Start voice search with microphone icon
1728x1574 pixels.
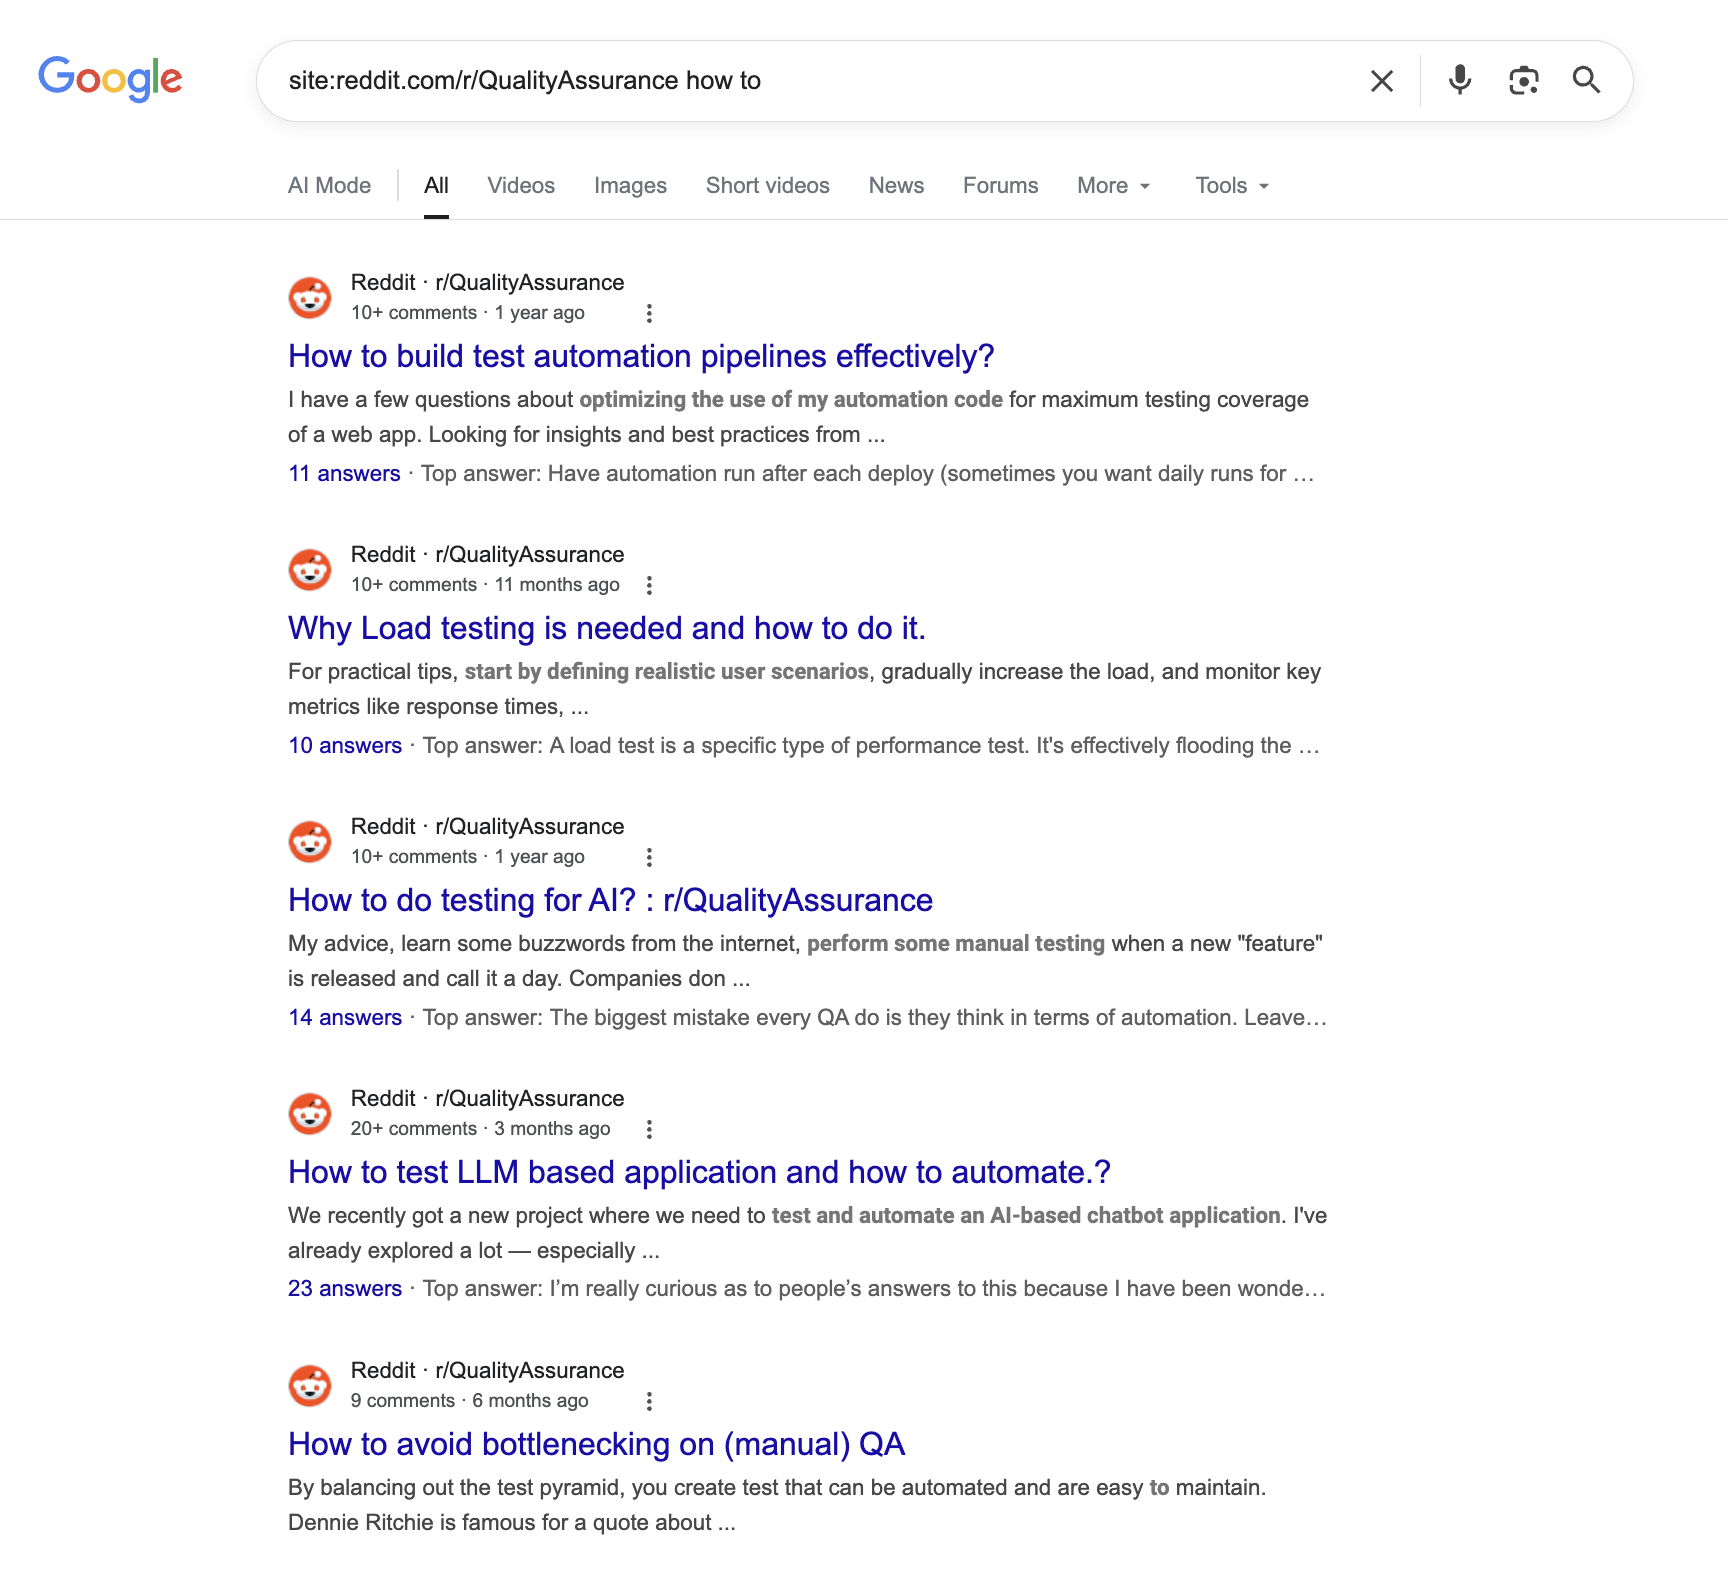(x=1459, y=80)
